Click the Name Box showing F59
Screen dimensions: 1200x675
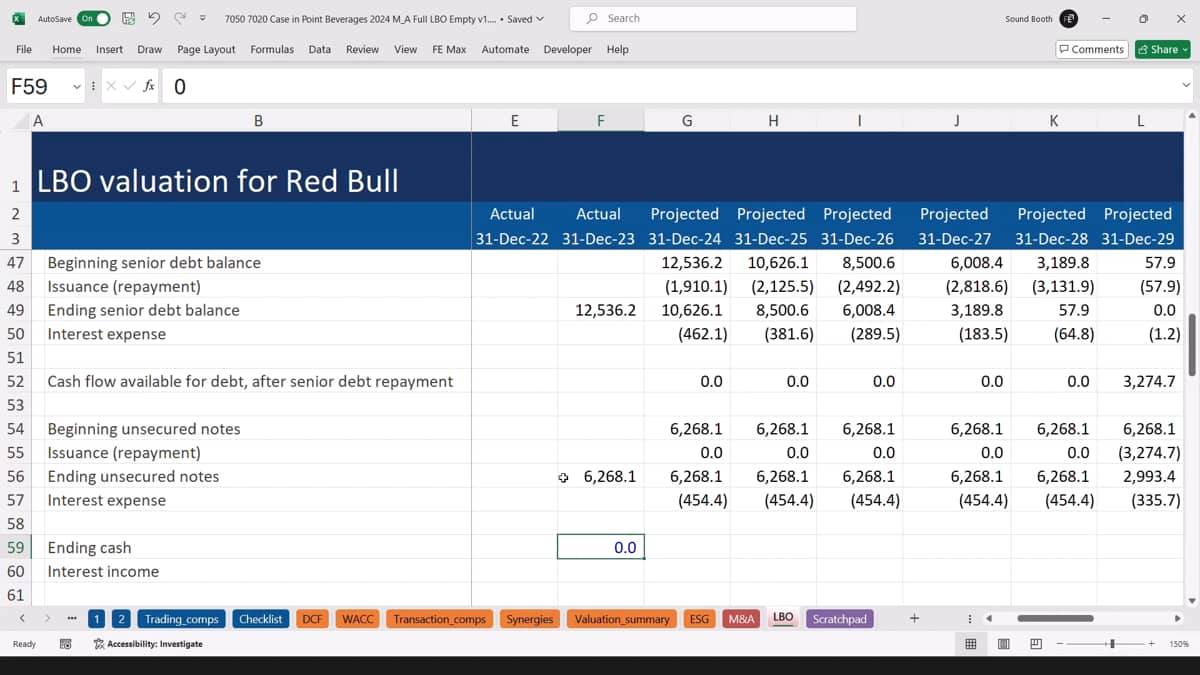click(x=38, y=87)
